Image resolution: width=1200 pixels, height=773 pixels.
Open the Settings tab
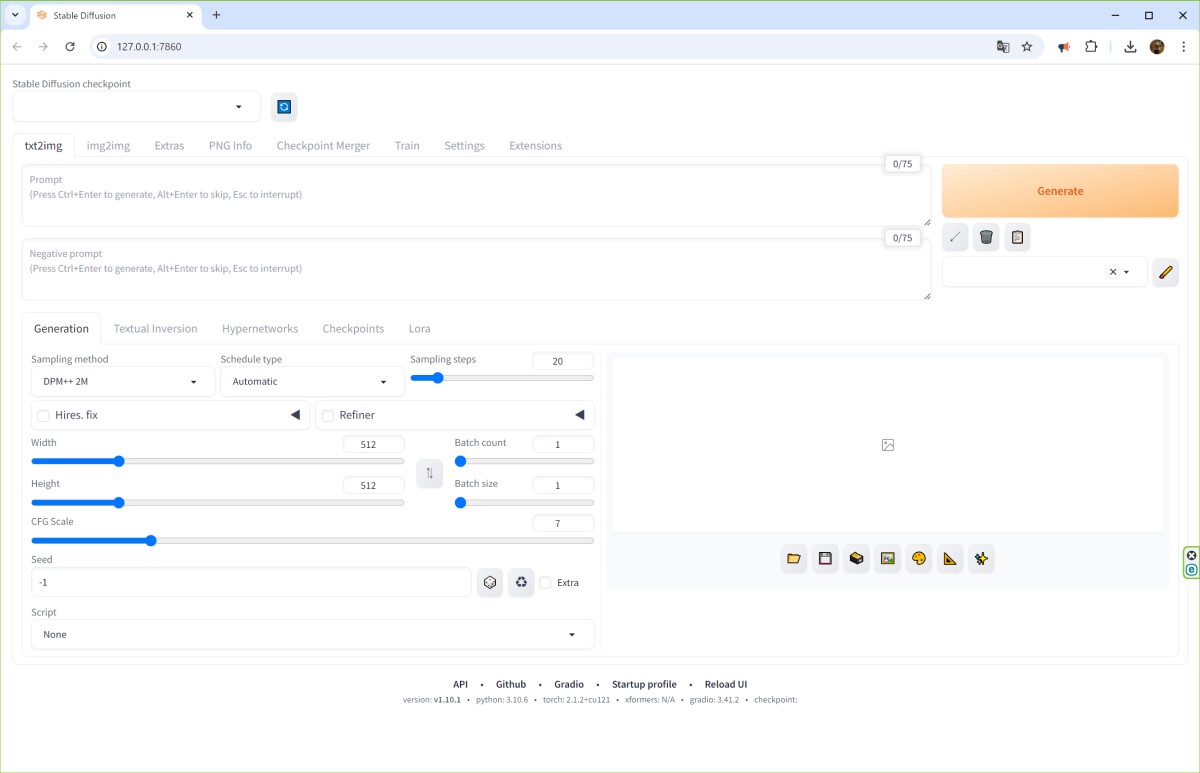coord(464,146)
